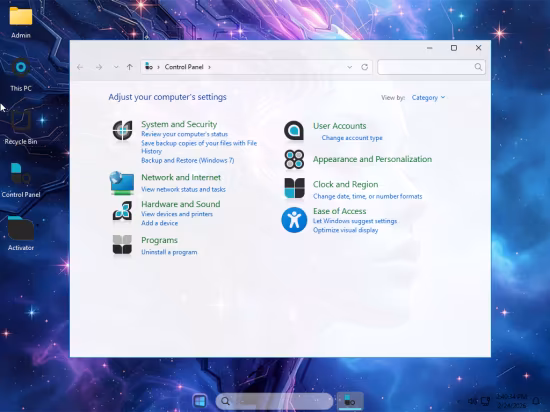
Task: Click Let Windows suggest settings
Action: tap(355, 221)
